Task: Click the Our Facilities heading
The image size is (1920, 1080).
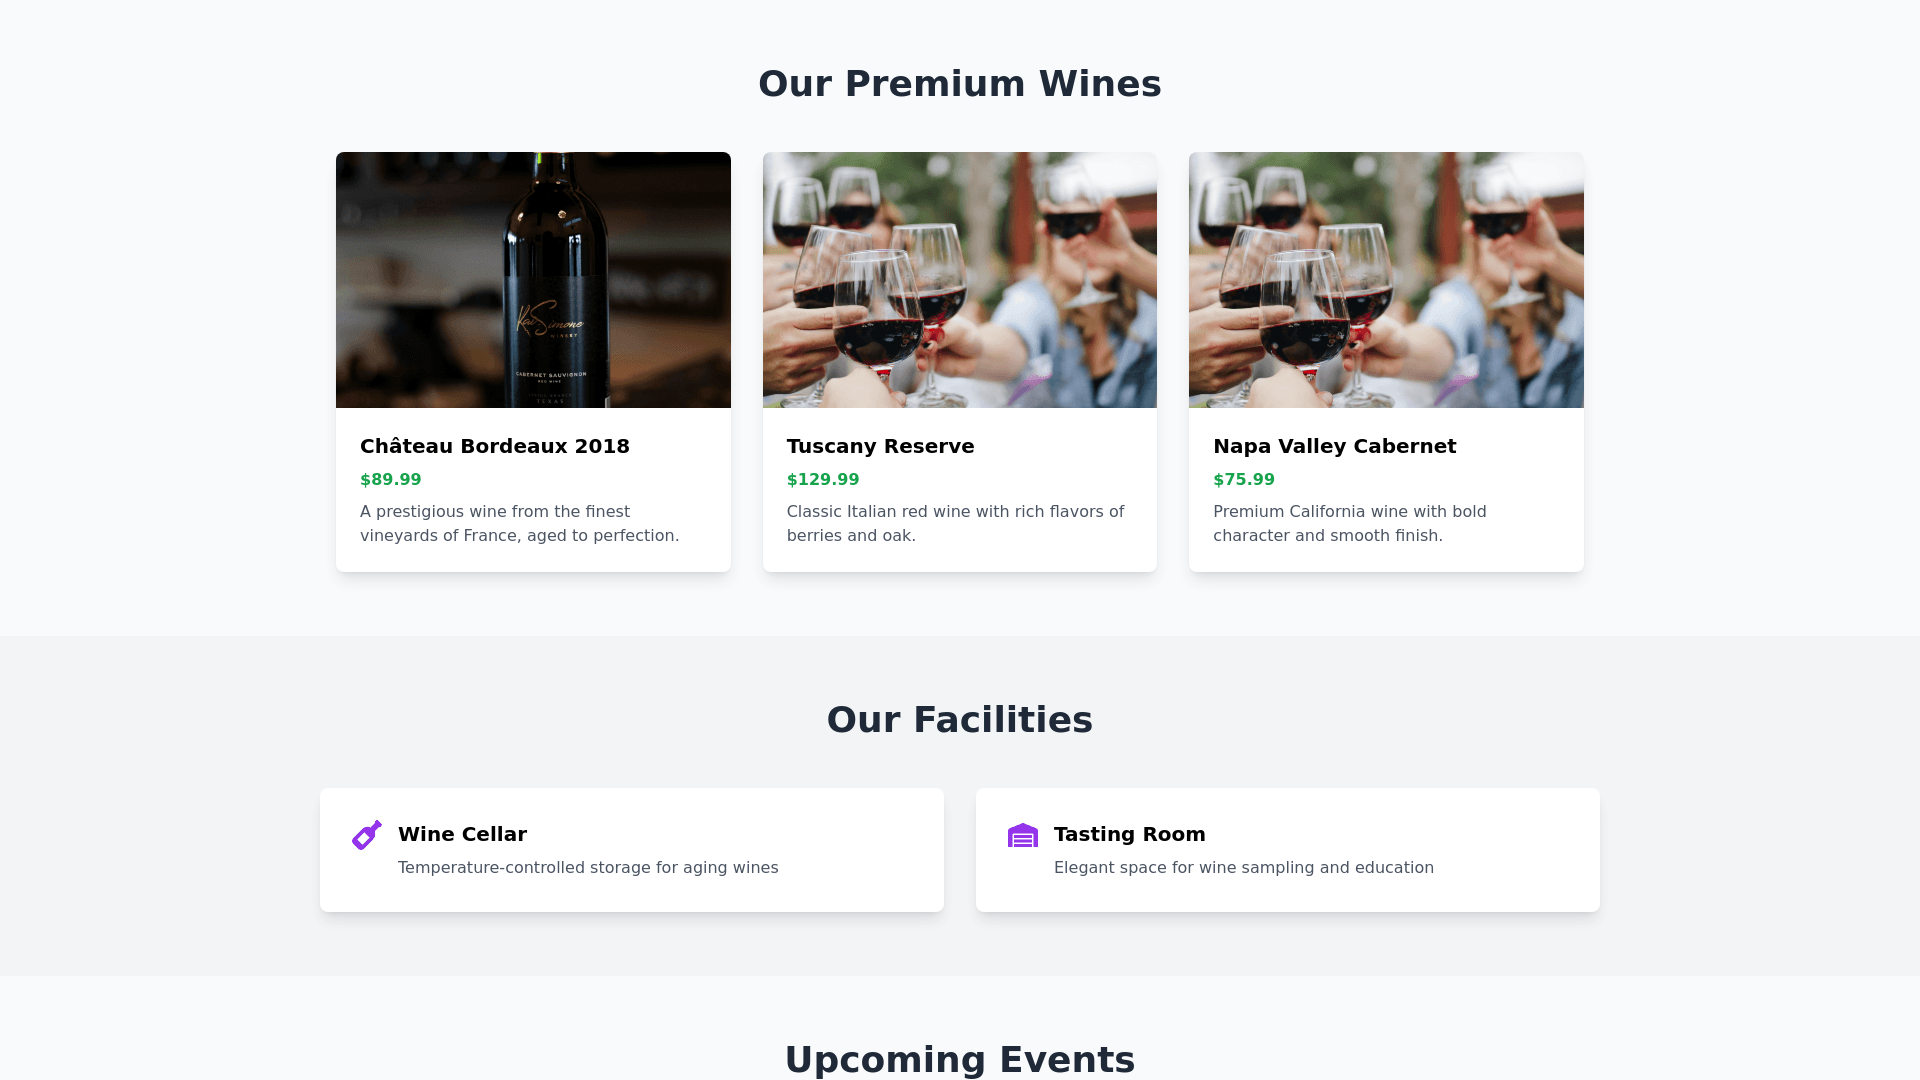Action: pos(959,720)
